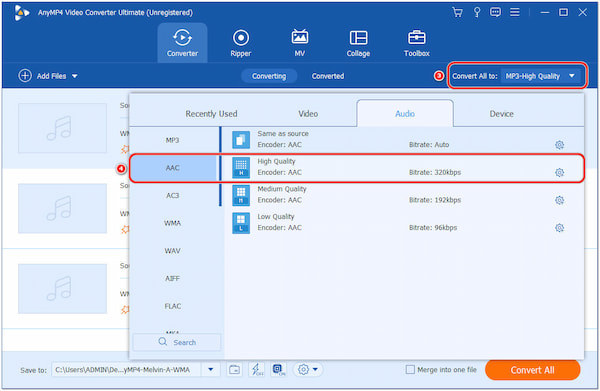The image size is (600, 391).
Task: Open settings gear for Same as source
Action: [559, 145]
